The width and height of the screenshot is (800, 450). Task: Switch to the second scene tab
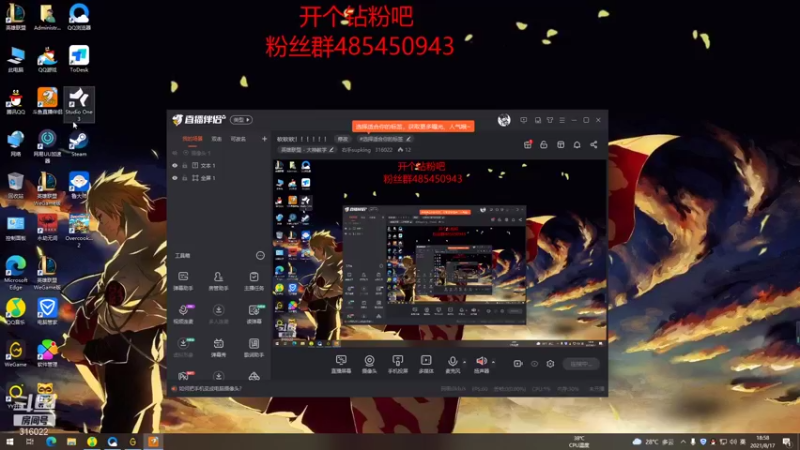pyautogui.click(x=216, y=139)
